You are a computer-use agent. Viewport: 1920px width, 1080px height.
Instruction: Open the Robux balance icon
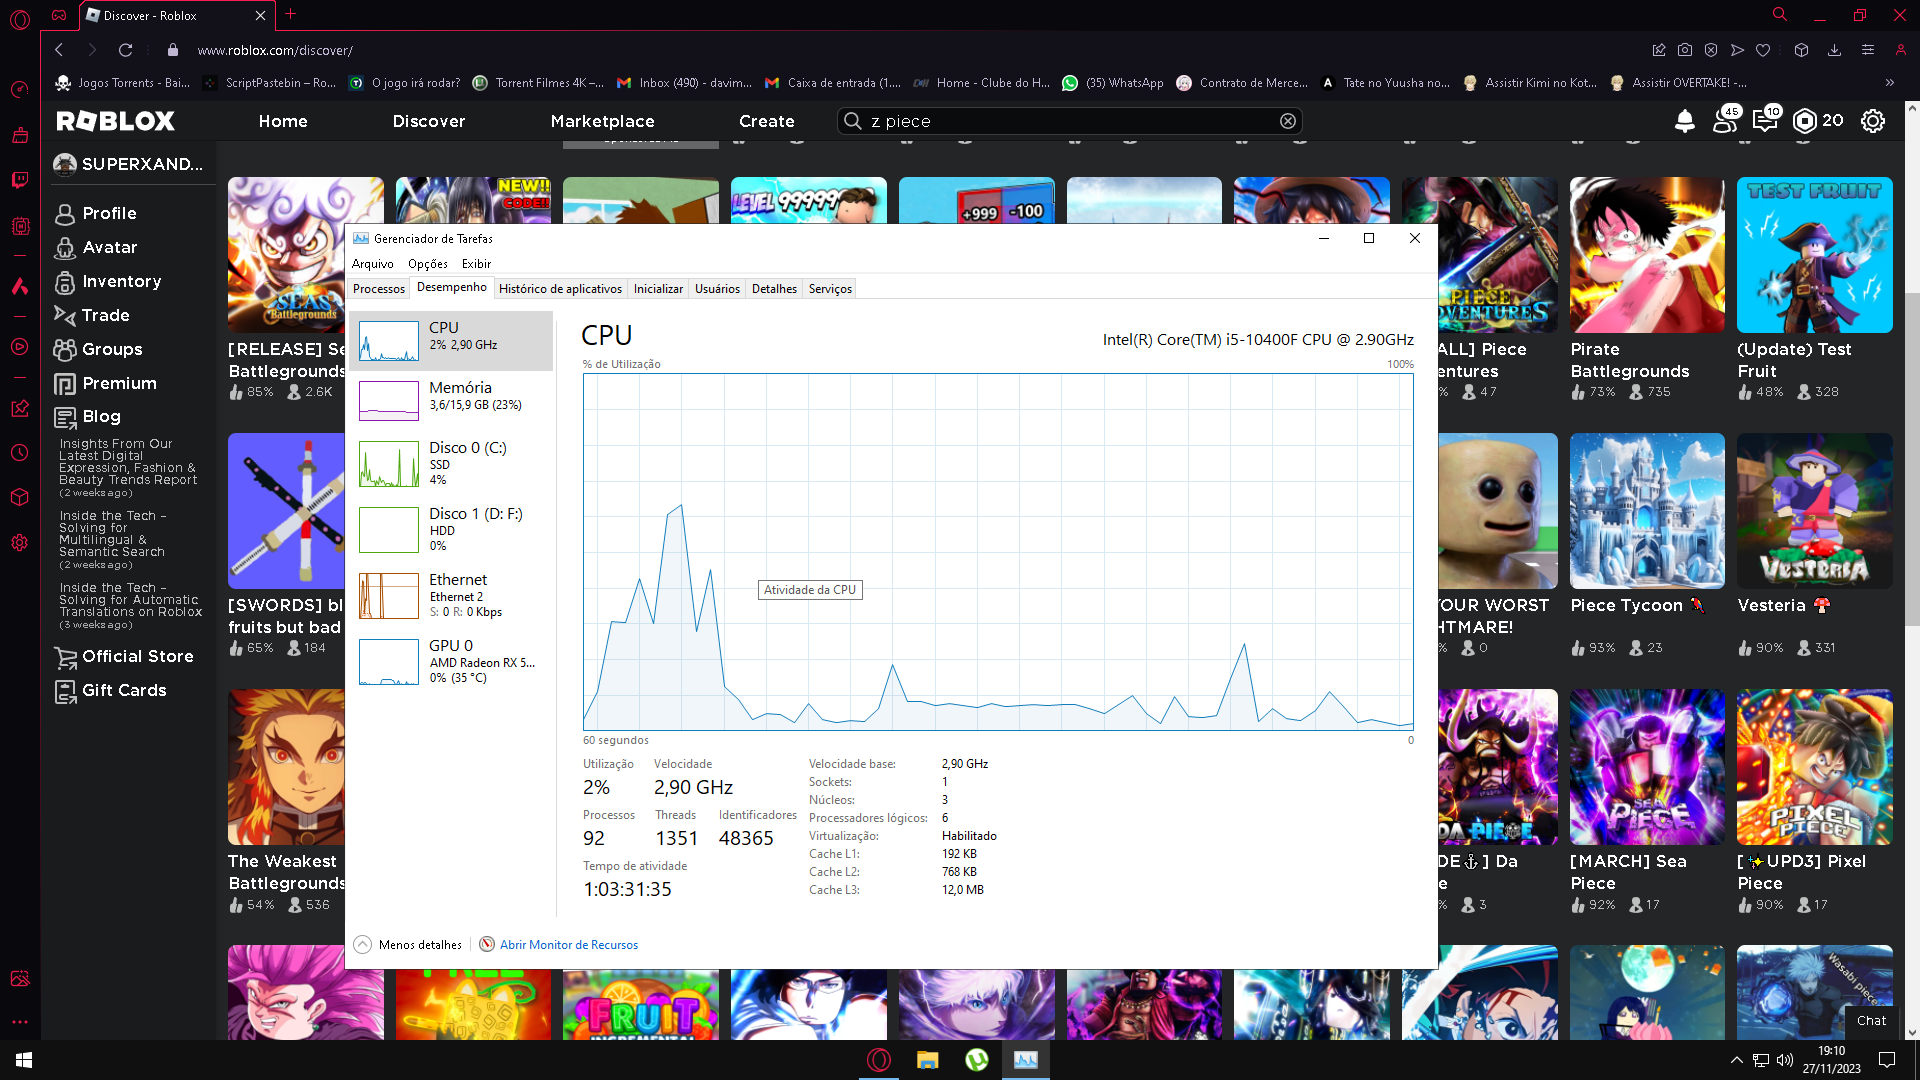pyautogui.click(x=1804, y=121)
